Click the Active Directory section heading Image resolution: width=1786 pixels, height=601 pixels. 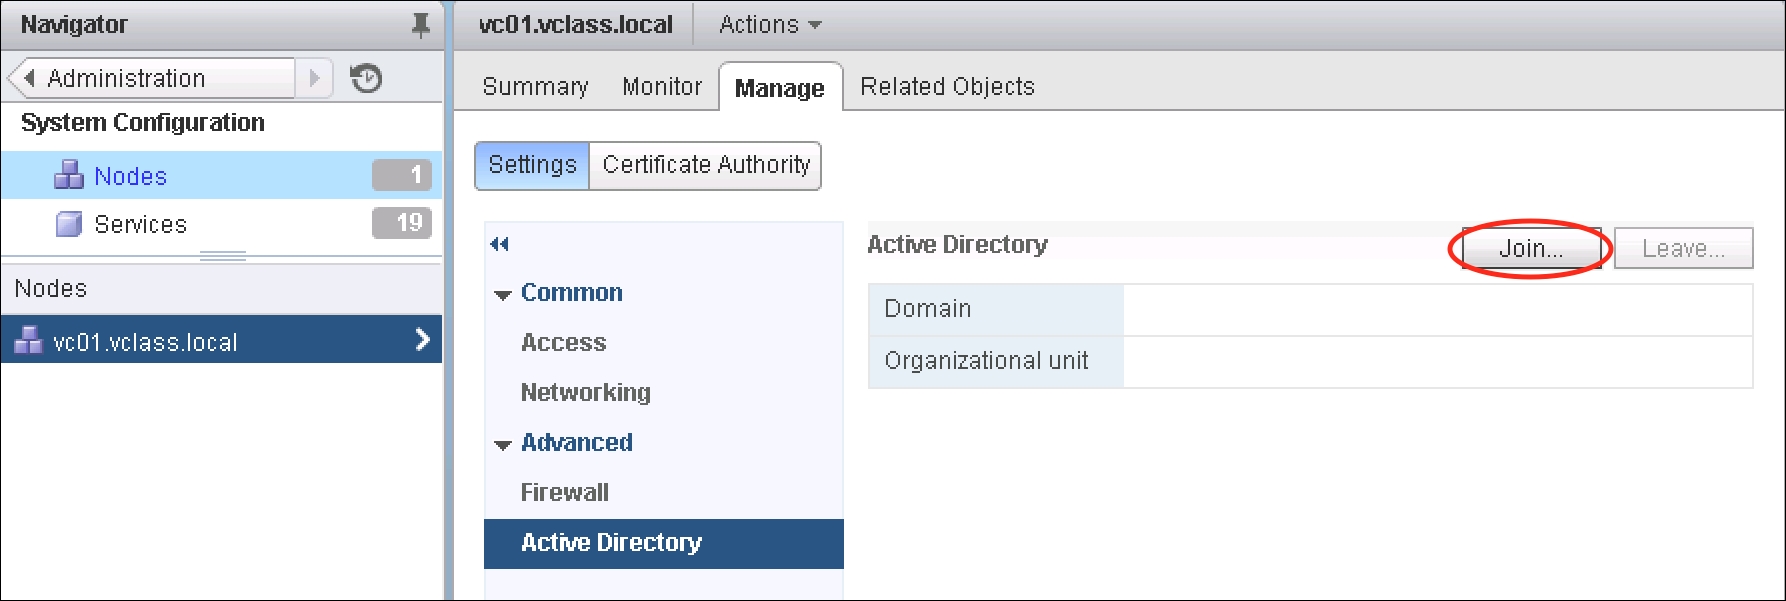[958, 245]
